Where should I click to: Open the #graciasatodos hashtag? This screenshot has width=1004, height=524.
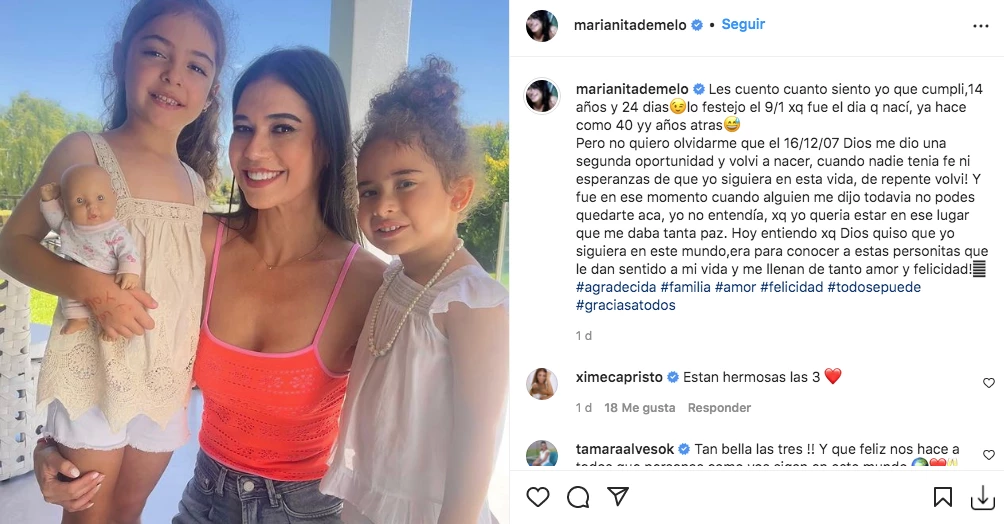coord(626,305)
